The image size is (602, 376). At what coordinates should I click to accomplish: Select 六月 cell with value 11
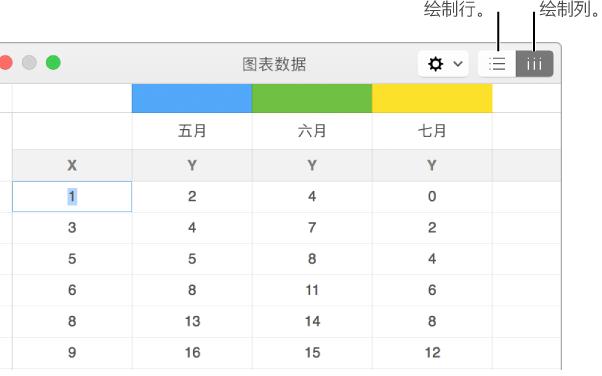coord(312,290)
